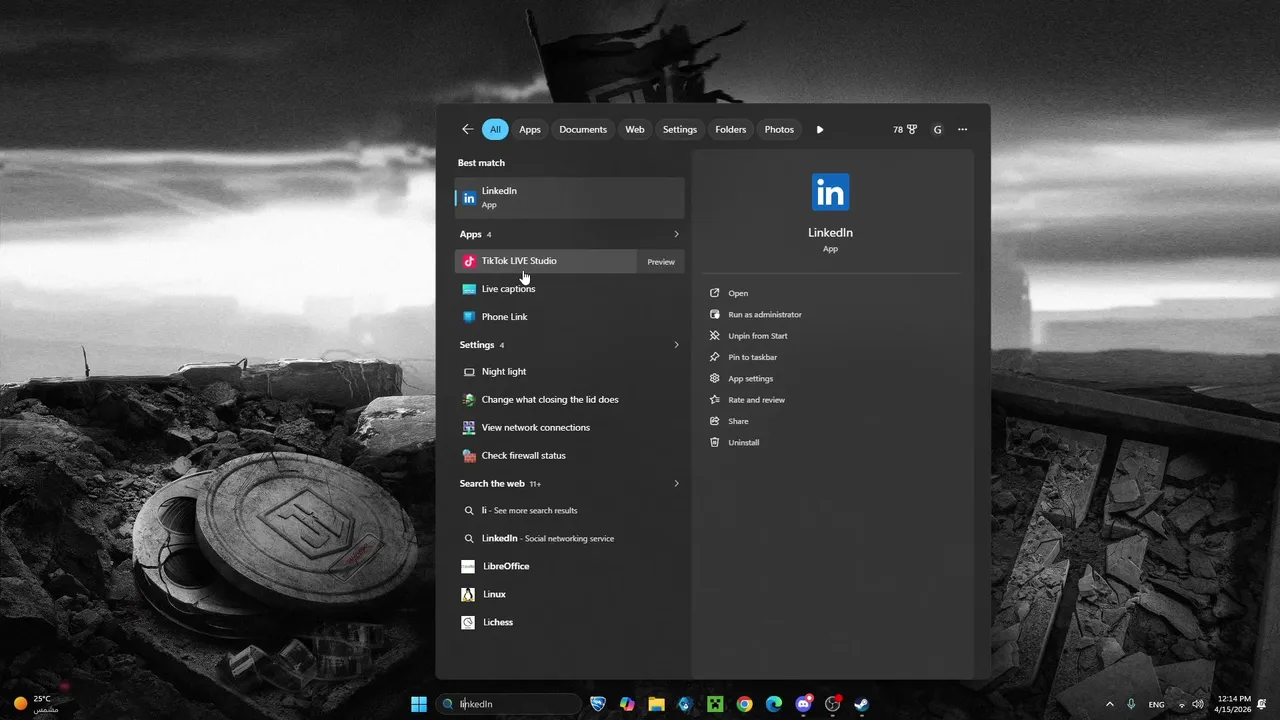The height and width of the screenshot is (720, 1280).
Task: Switch to the Apps filter tab
Action: point(530,129)
